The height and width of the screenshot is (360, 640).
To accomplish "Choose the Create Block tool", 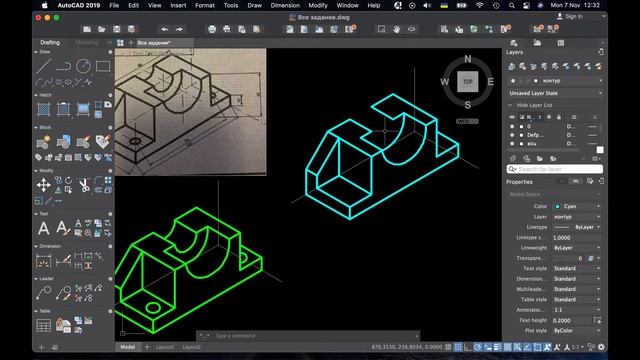I will tap(44, 142).
